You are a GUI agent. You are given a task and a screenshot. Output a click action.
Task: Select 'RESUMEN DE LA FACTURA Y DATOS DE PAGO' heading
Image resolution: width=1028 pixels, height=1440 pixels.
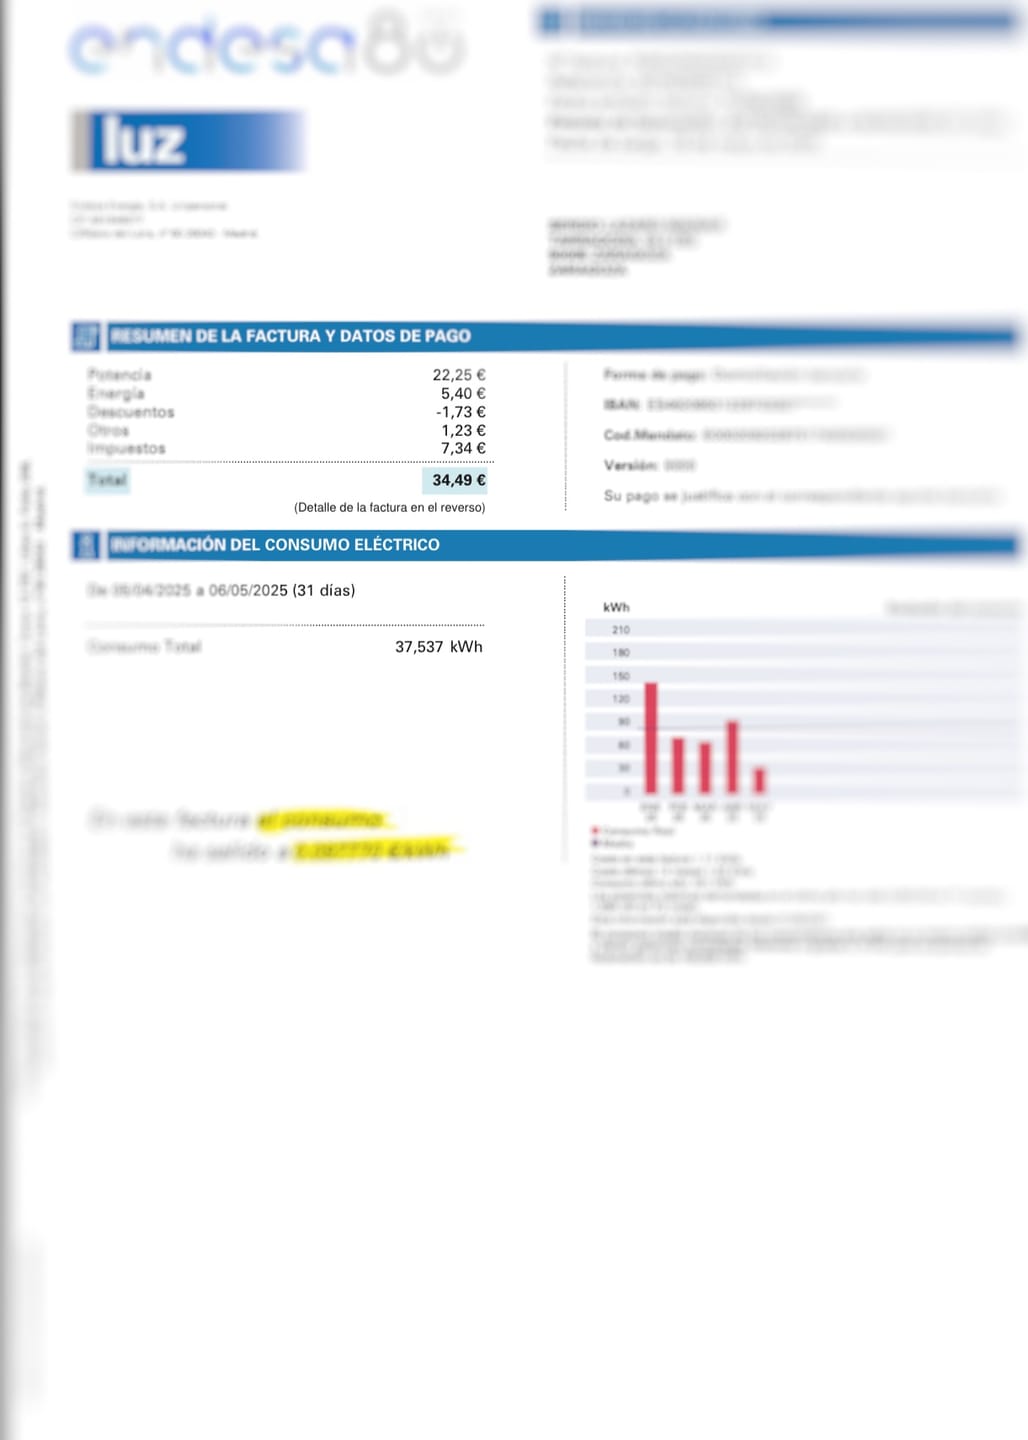tap(291, 336)
